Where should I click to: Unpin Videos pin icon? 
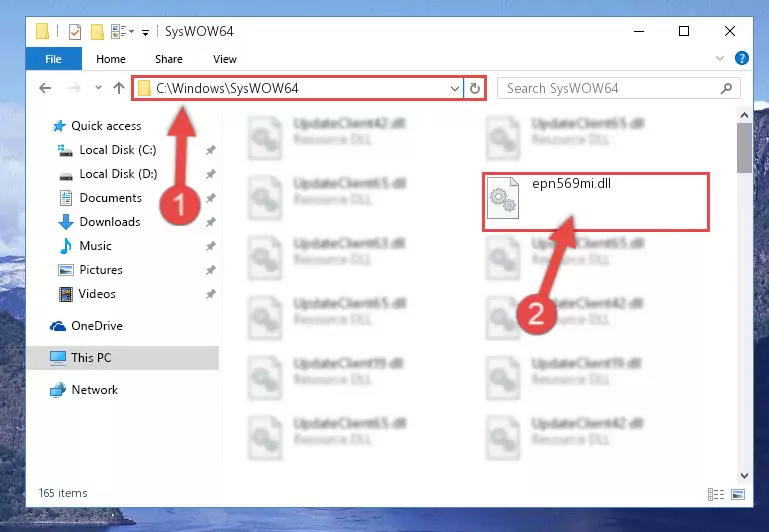(210, 294)
